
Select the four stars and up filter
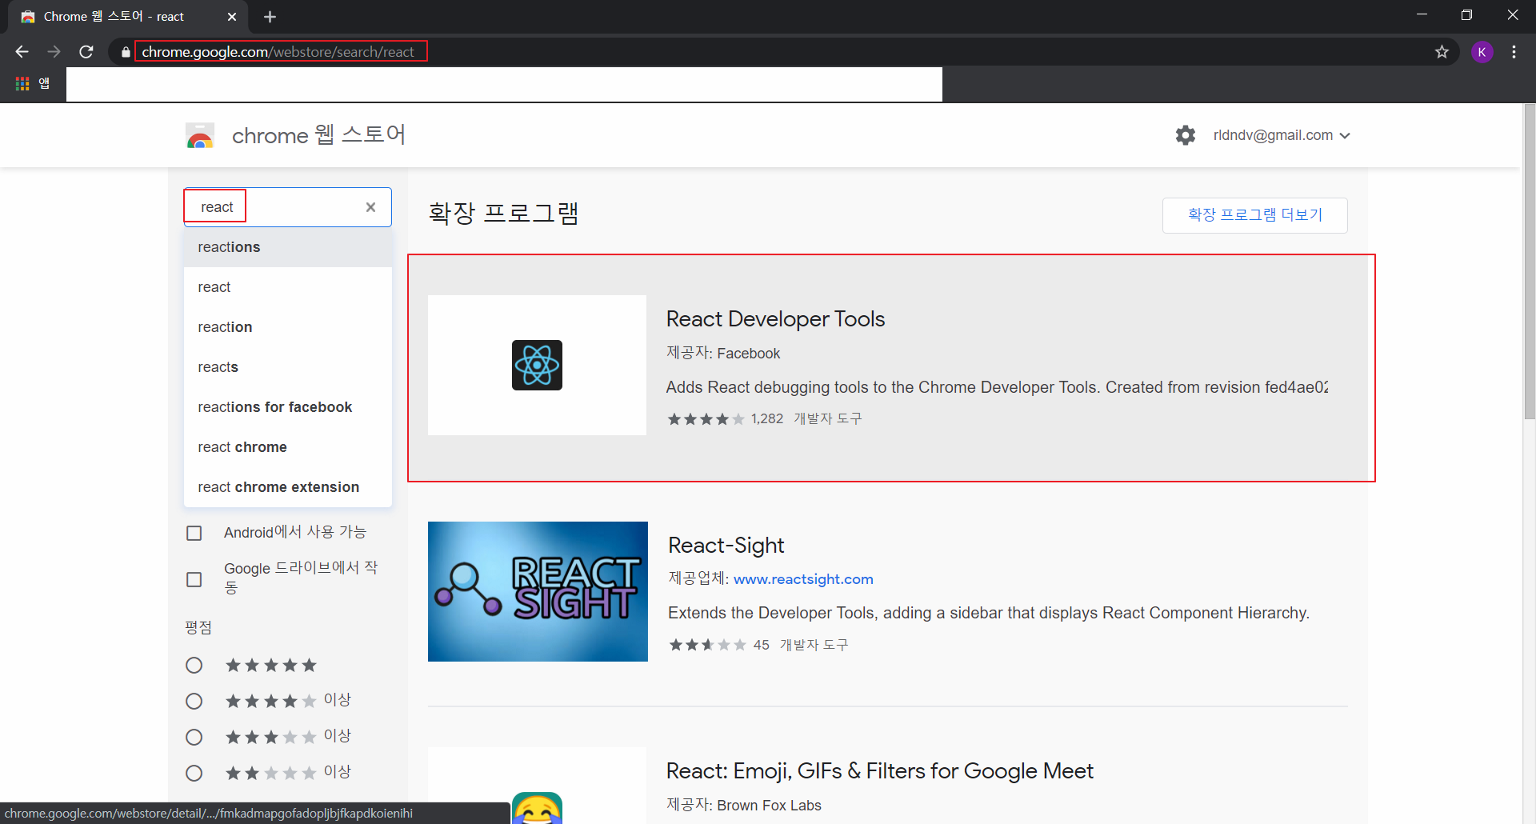click(x=194, y=701)
